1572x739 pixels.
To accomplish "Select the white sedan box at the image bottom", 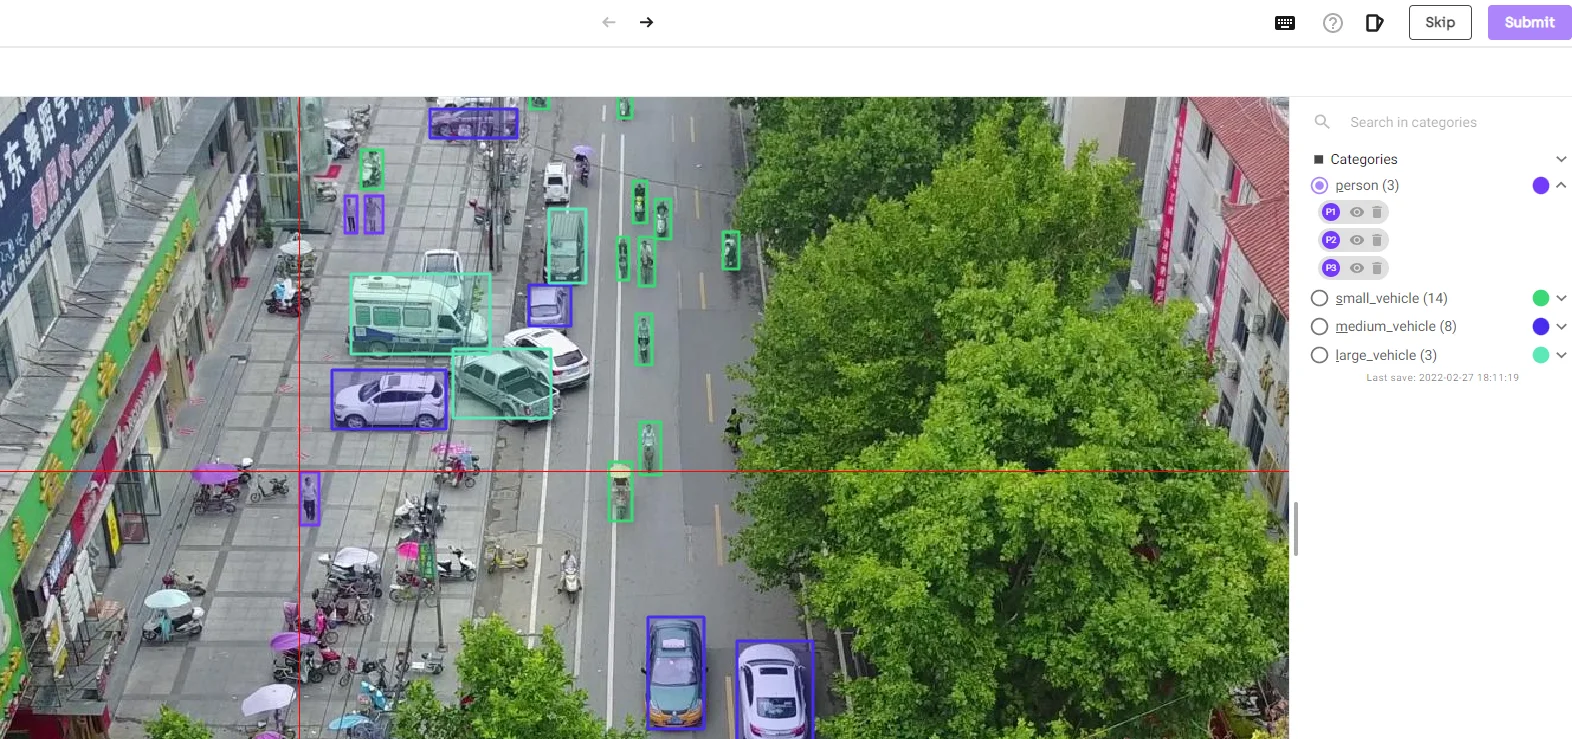I will [774, 690].
